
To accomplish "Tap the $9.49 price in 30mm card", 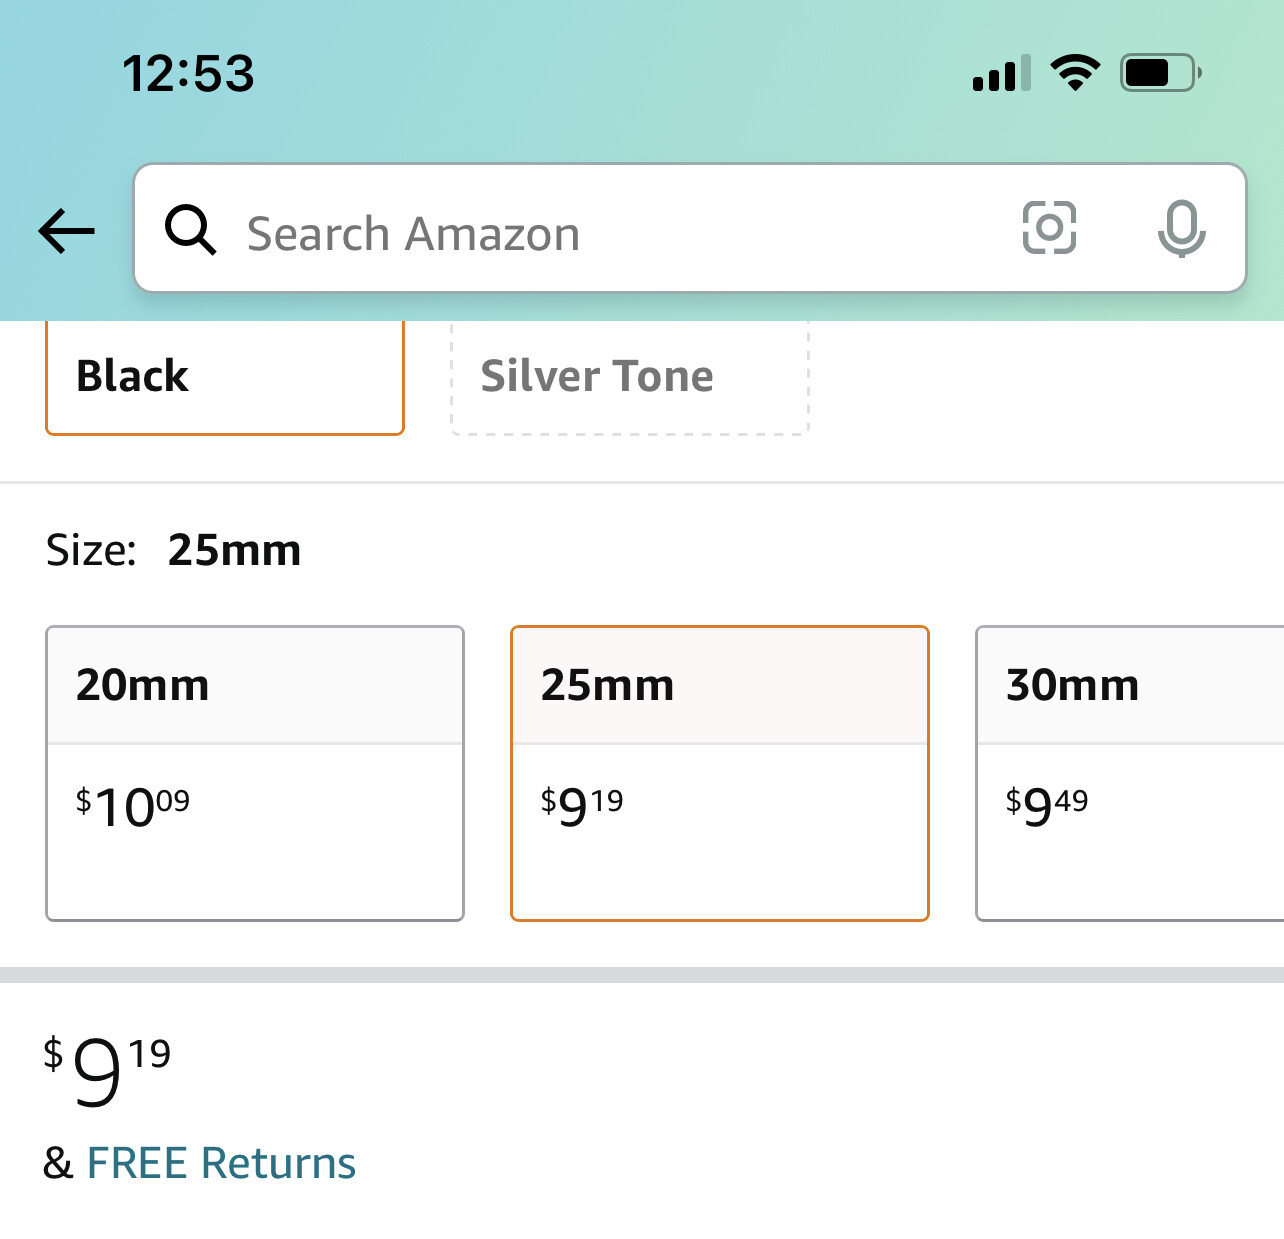I will coord(1047,806).
